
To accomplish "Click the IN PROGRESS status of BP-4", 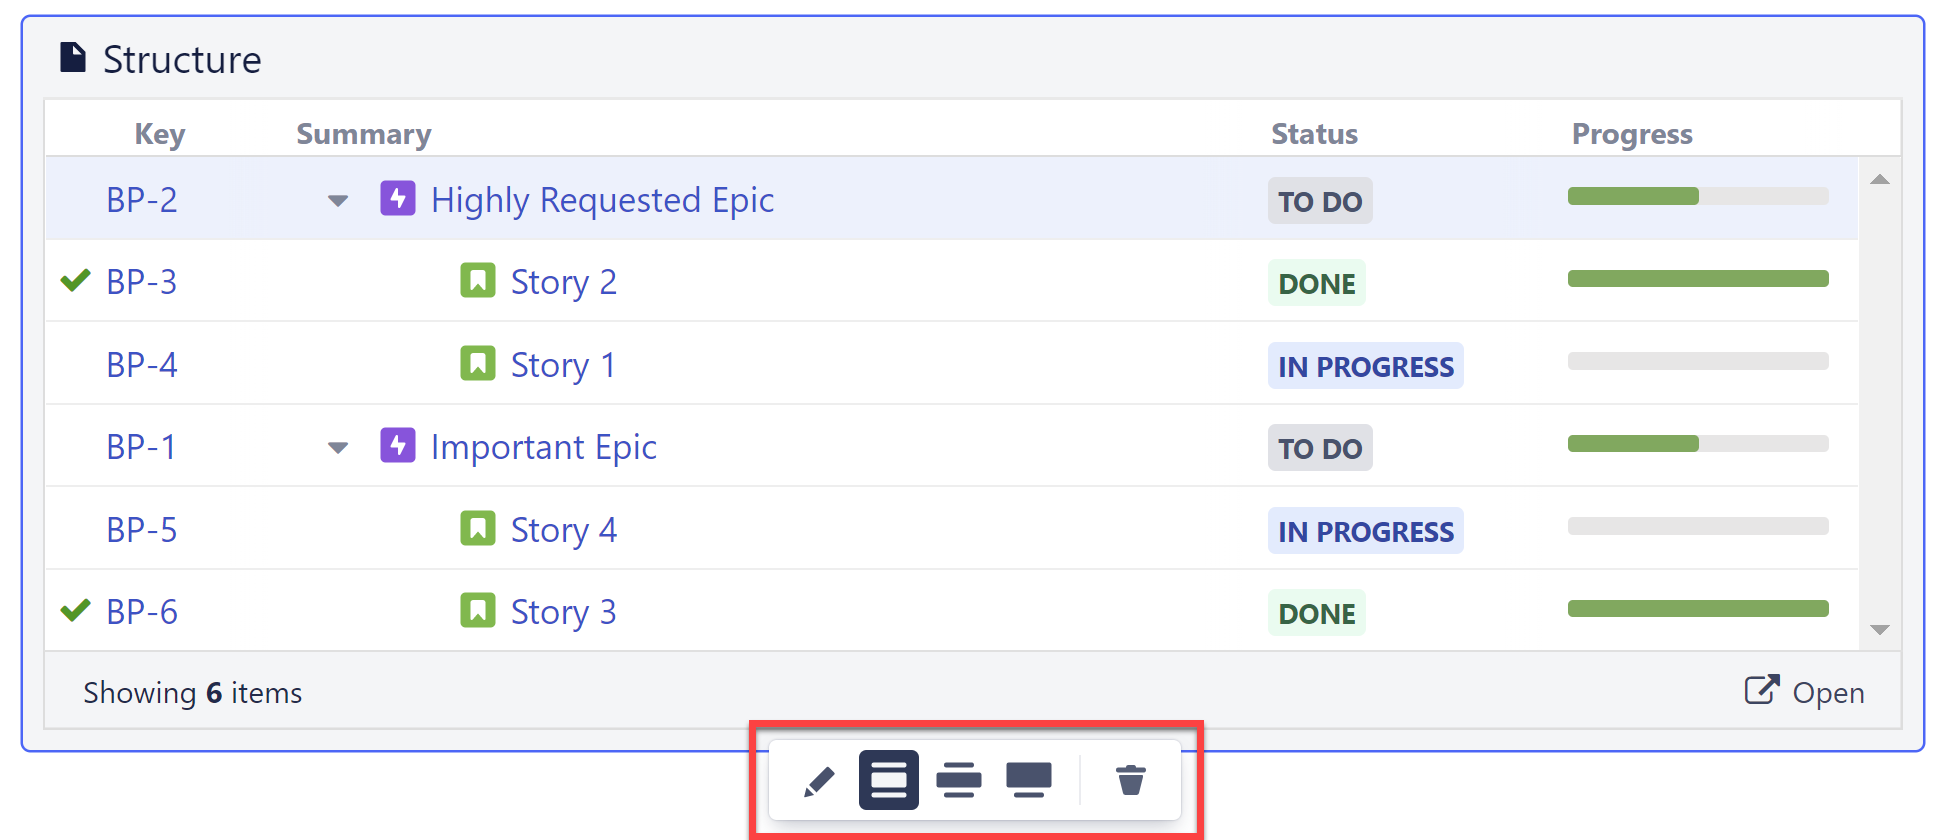I will pyautogui.click(x=1365, y=366).
